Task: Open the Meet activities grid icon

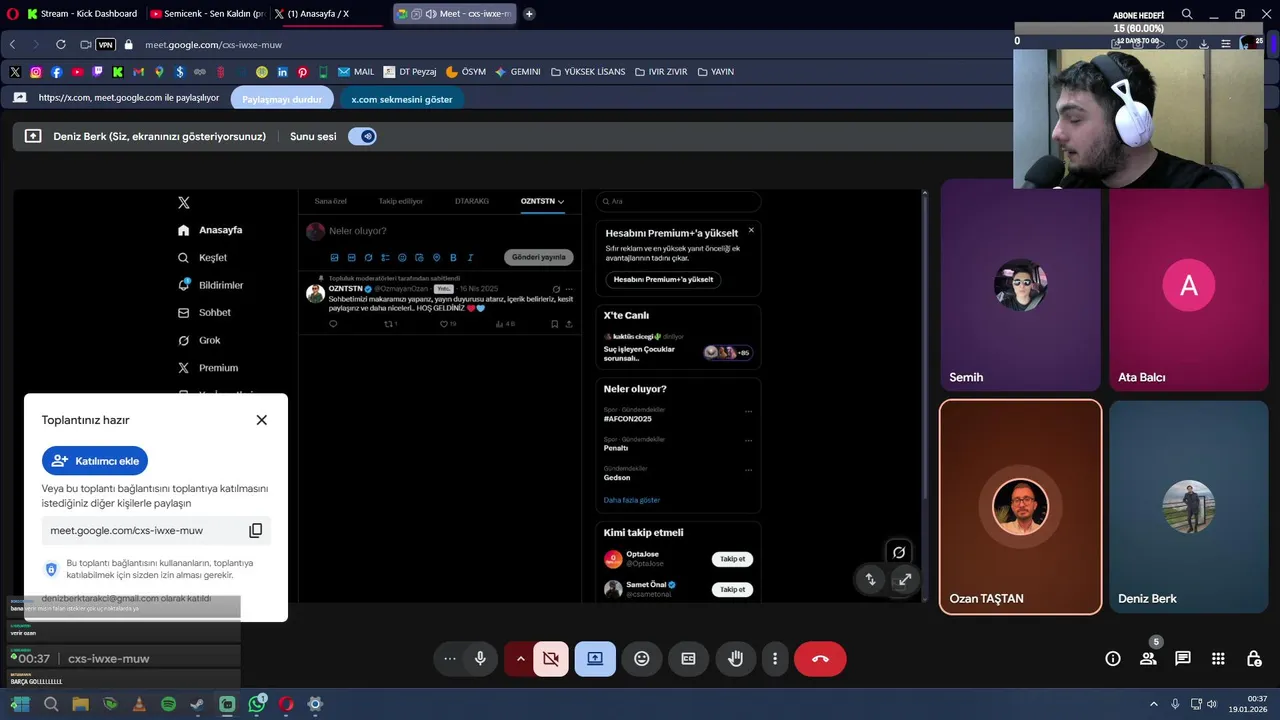Action: [1218, 659]
